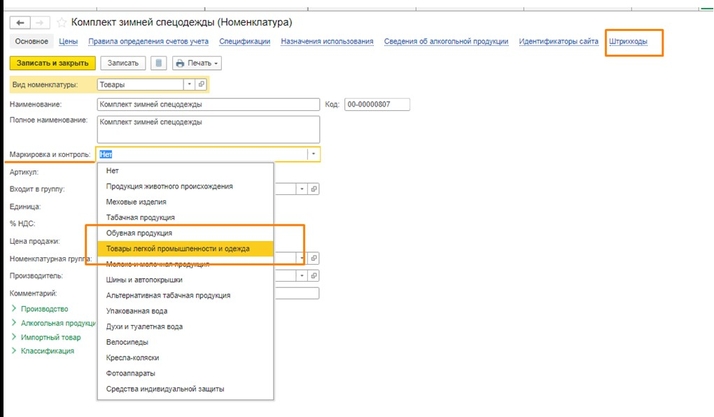Select Товары легкой промышленности и одежда option

178,248
